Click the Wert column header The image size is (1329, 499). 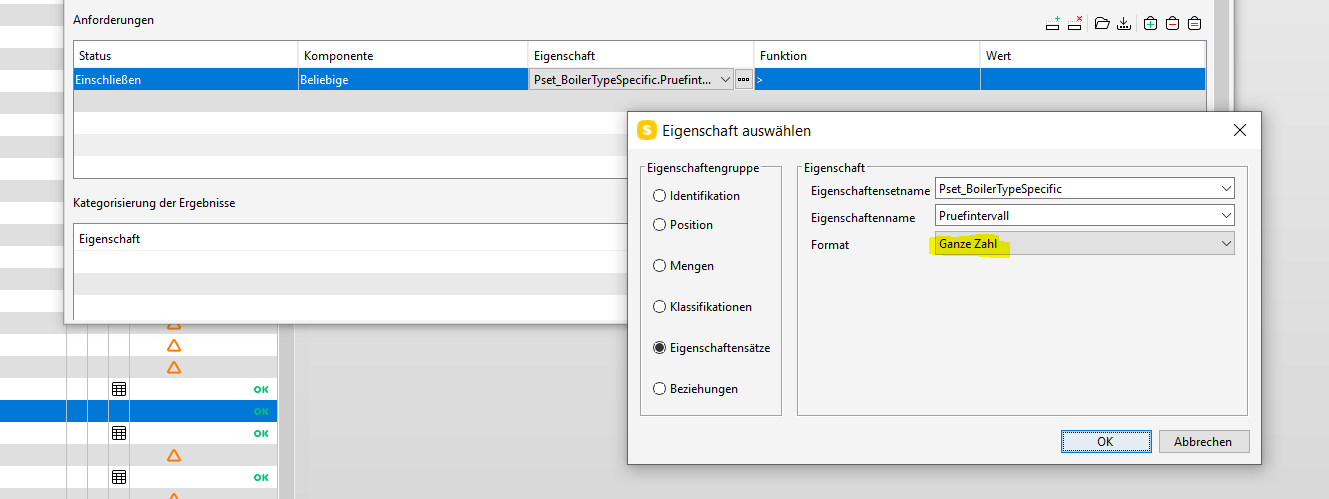coord(1093,56)
